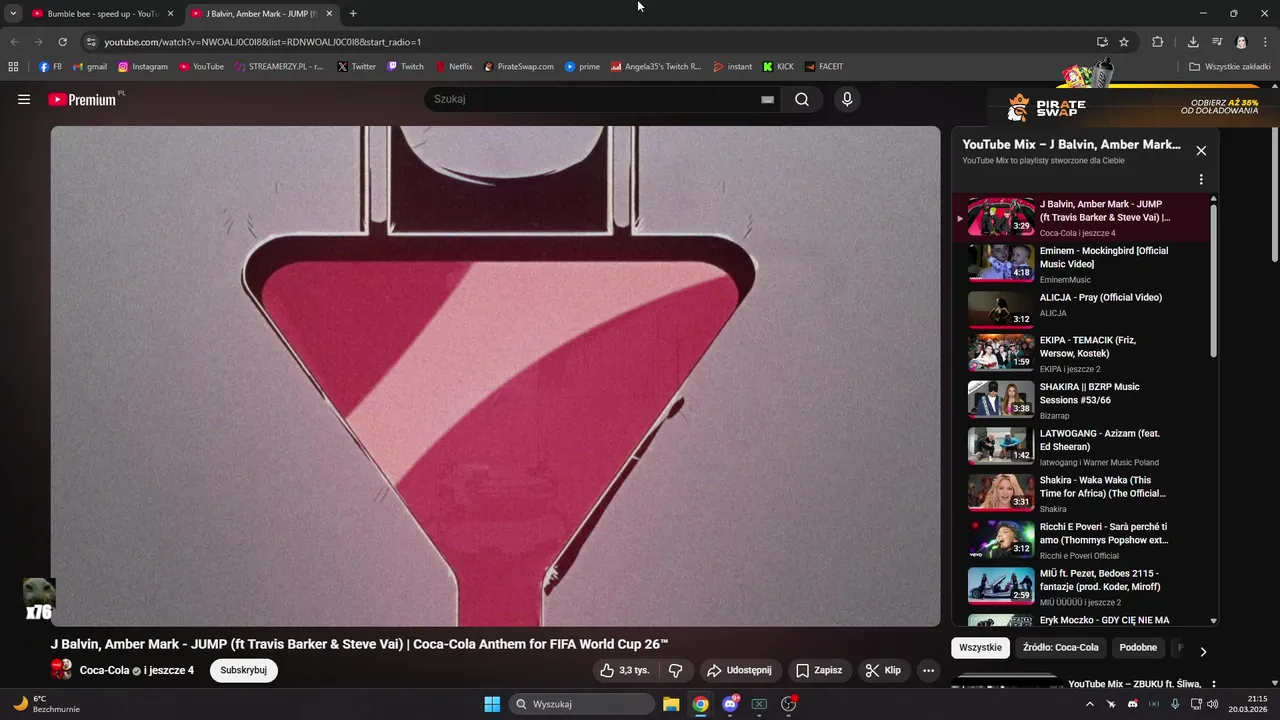Click the Subskrybuj button
1280x720 pixels.
244,670
